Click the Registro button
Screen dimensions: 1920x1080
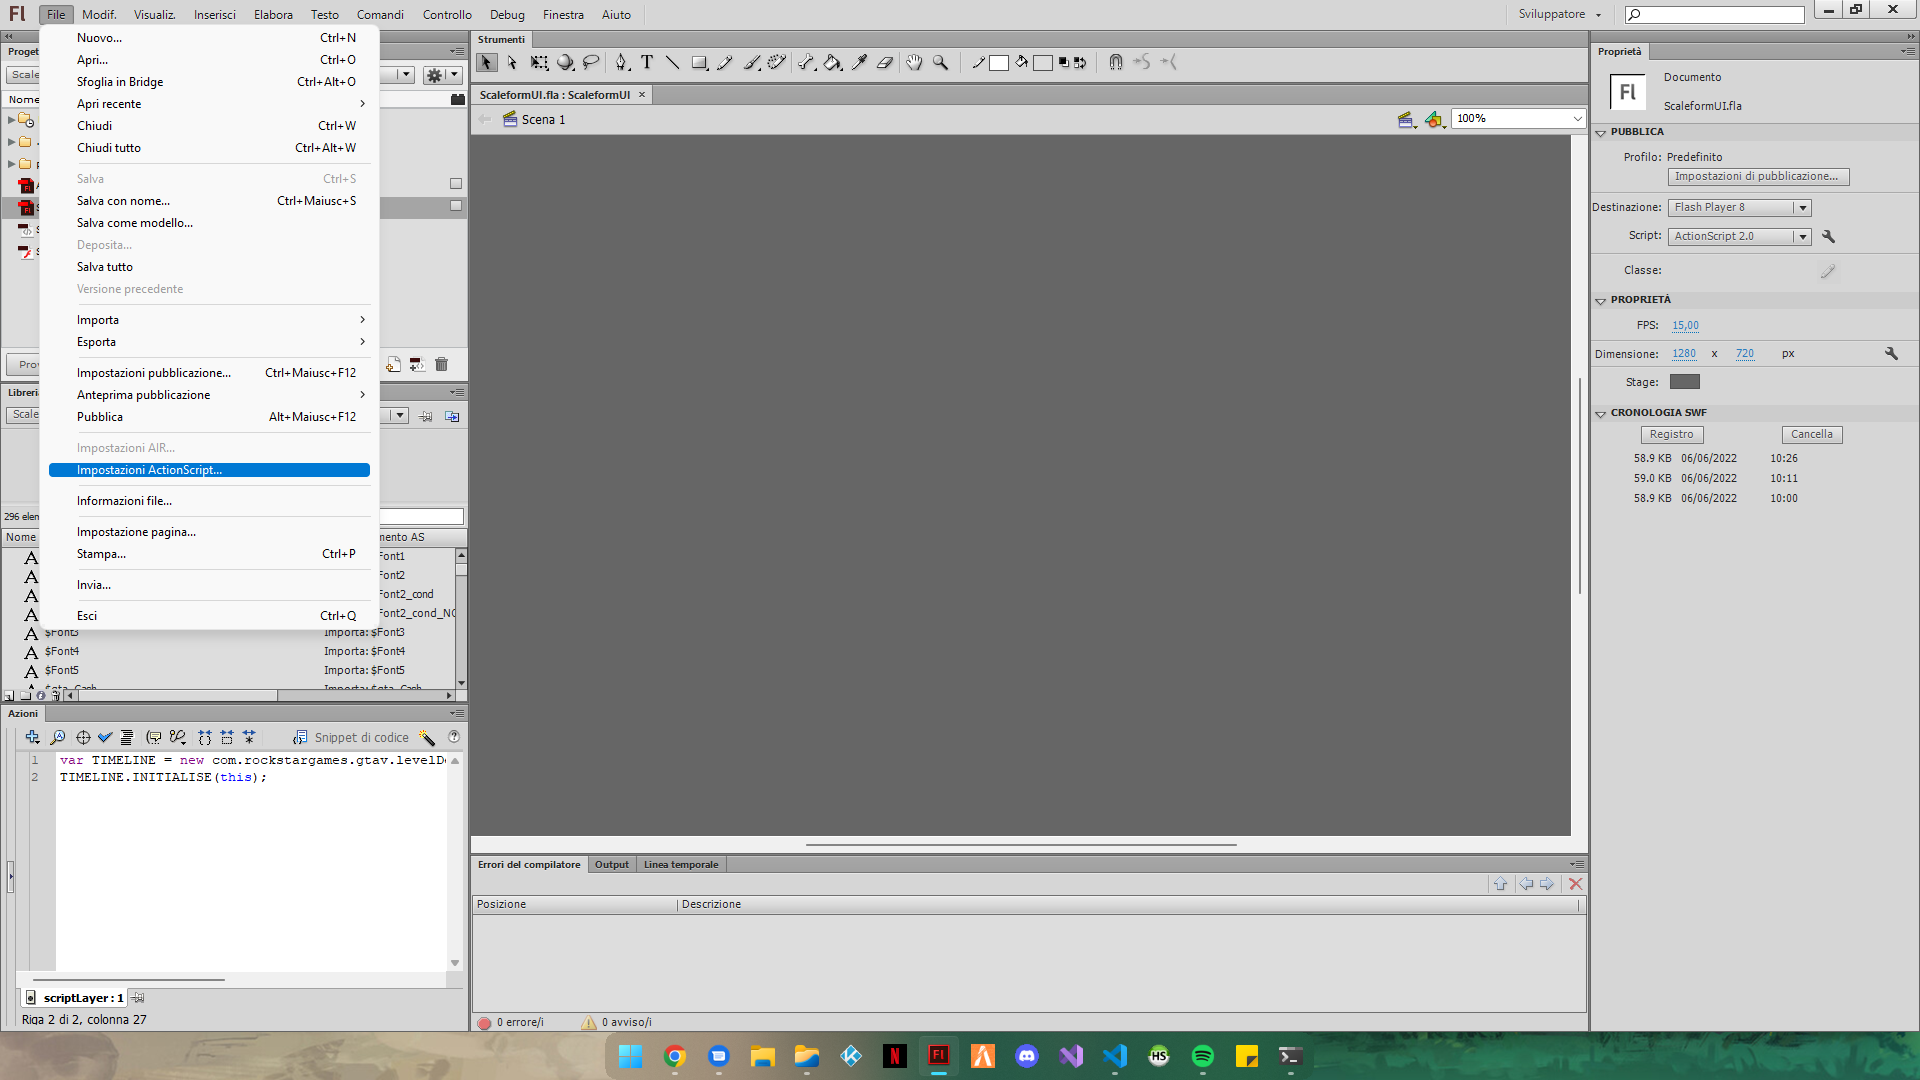(1671, 435)
